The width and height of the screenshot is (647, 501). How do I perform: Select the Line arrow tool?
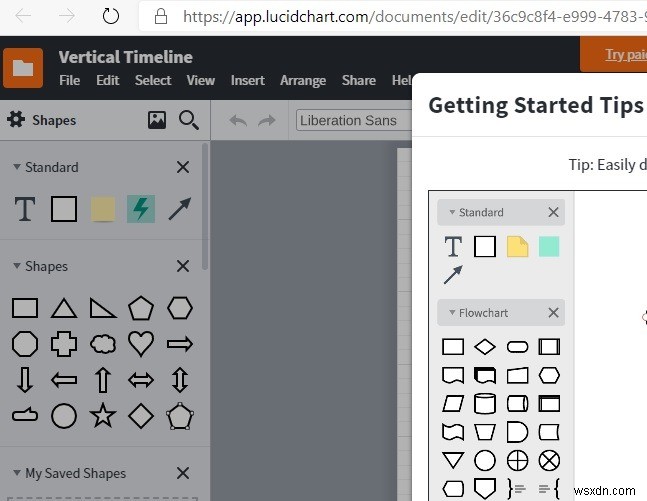(180, 209)
